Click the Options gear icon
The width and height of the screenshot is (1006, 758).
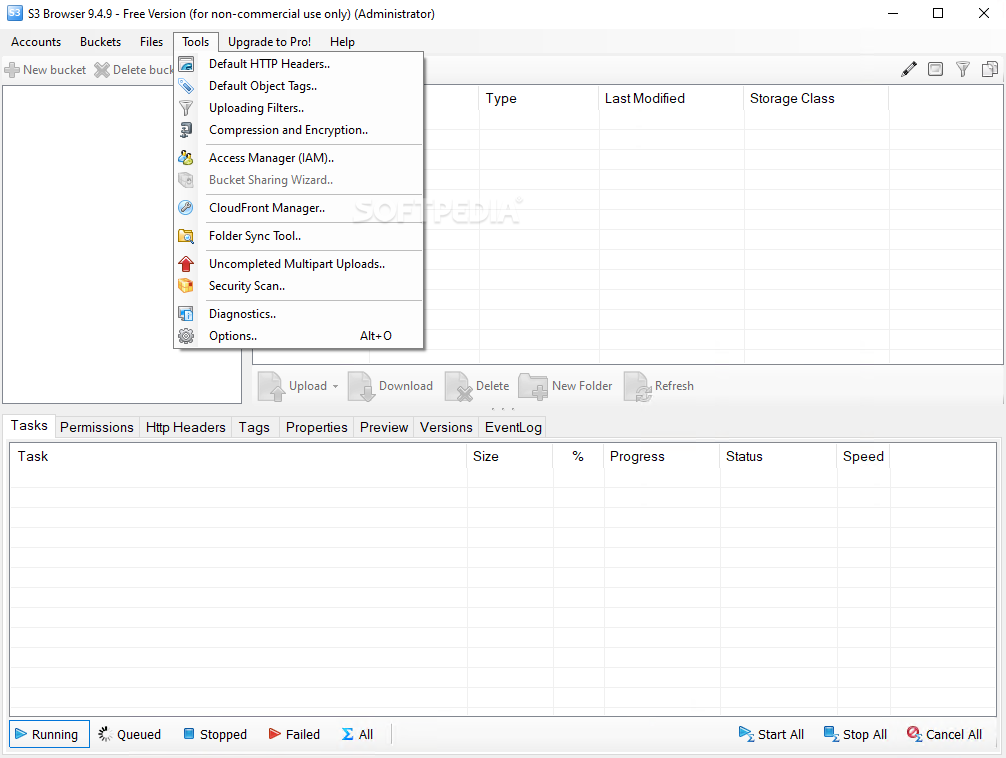pyautogui.click(x=186, y=336)
